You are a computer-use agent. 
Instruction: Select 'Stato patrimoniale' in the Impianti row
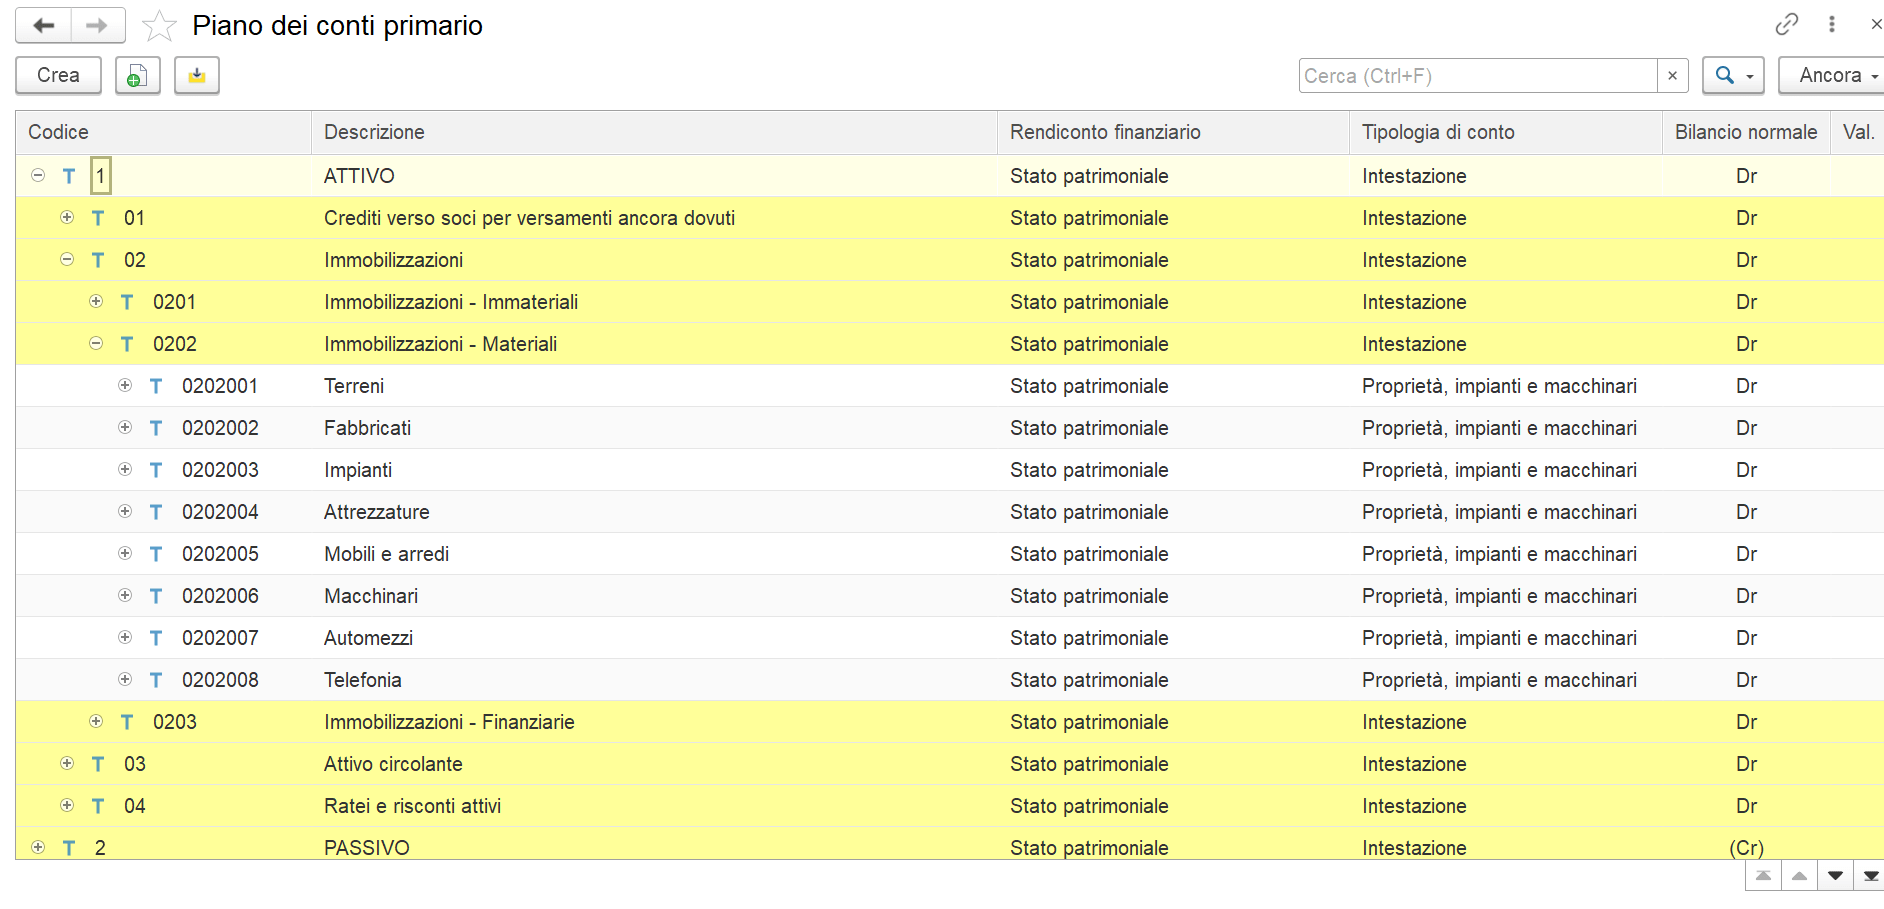coord(1089,470)
